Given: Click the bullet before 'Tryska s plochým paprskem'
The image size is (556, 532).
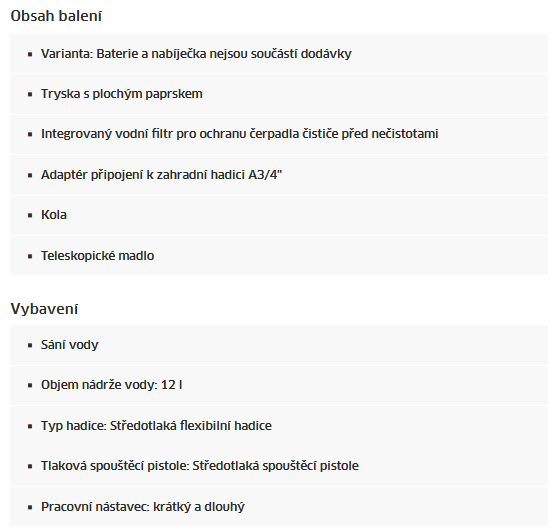Looking at the screenshot, I should (x=30, y=94).
